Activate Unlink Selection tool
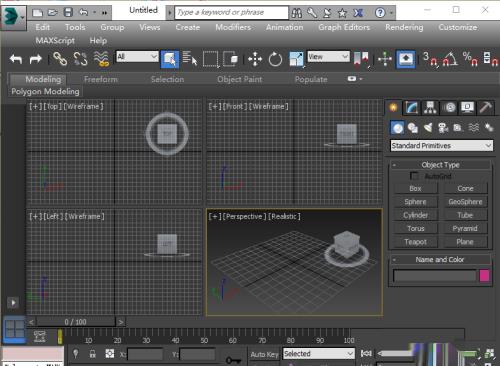Viewport: 500px width, 366px height. coord(80,59)
